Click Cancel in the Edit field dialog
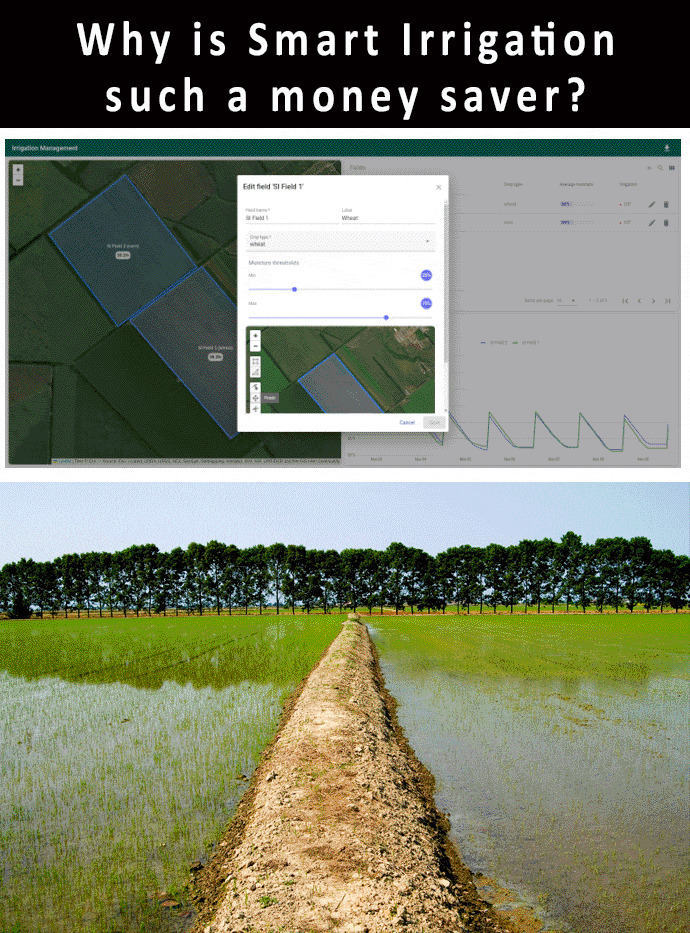 pos(407,422)
